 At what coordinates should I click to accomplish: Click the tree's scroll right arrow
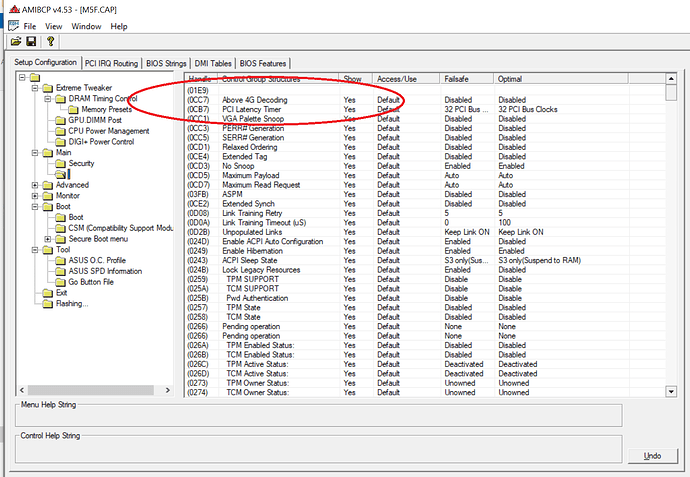(167, 390)
